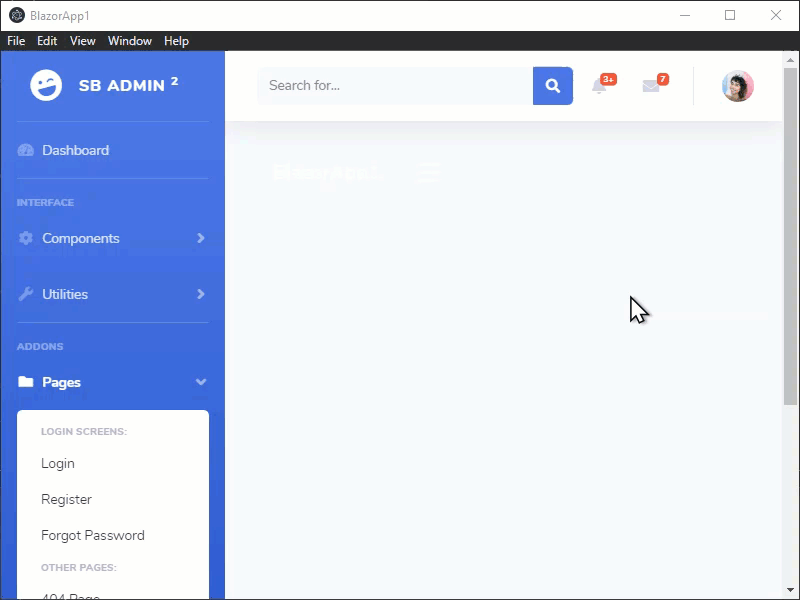This screenshot has width=800, height=600.
Task: Open the alerts bell icon with 3+ badge
Action: [x=600, y=88]
